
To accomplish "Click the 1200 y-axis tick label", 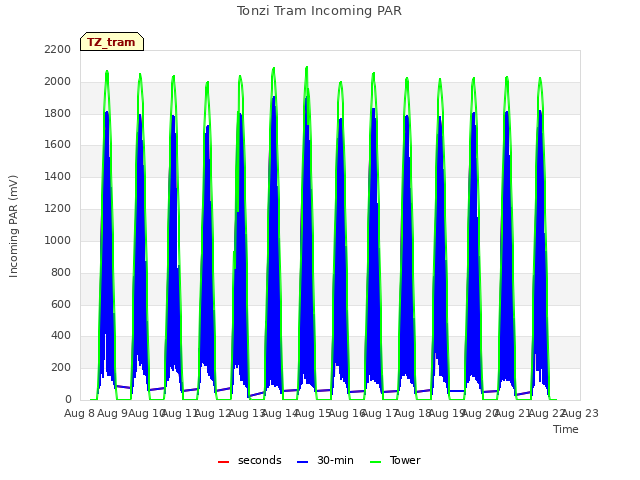I will [x=58, y=208].
